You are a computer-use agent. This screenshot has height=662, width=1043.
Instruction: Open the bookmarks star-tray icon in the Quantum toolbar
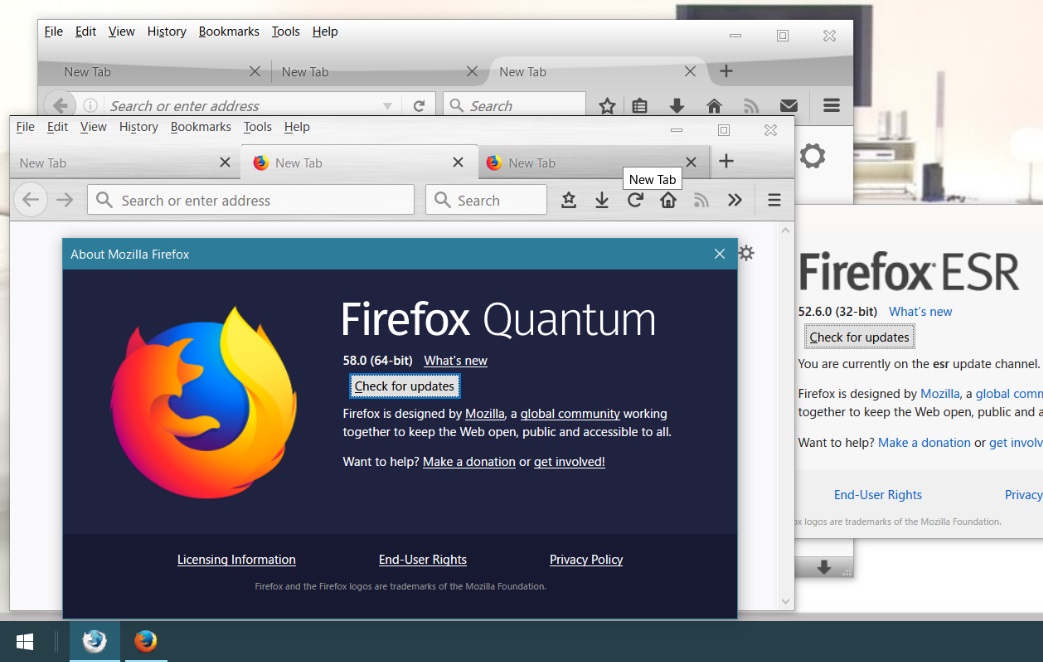[568, 200]
